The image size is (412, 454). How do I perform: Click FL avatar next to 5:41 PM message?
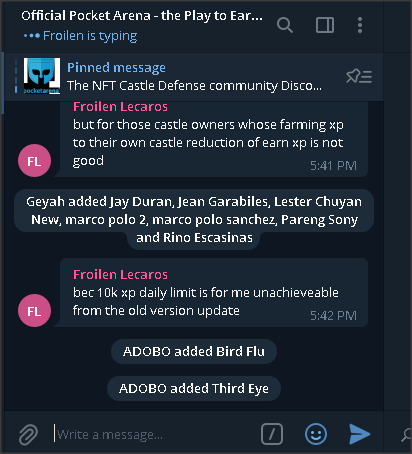coord(34,161)
